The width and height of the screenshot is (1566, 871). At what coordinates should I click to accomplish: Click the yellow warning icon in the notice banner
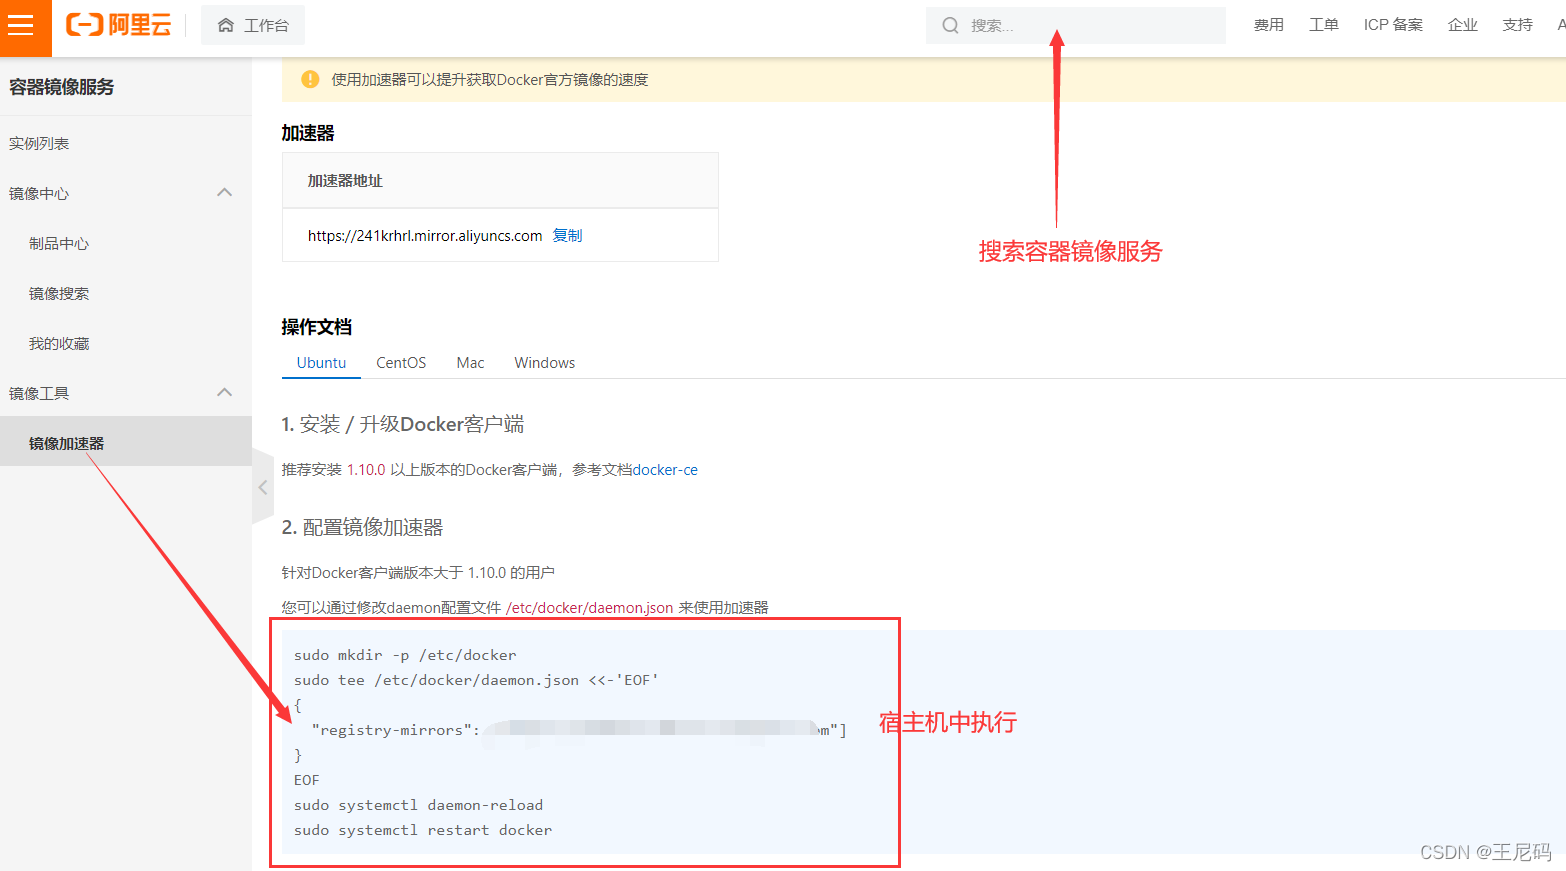[x=310, y=79]
